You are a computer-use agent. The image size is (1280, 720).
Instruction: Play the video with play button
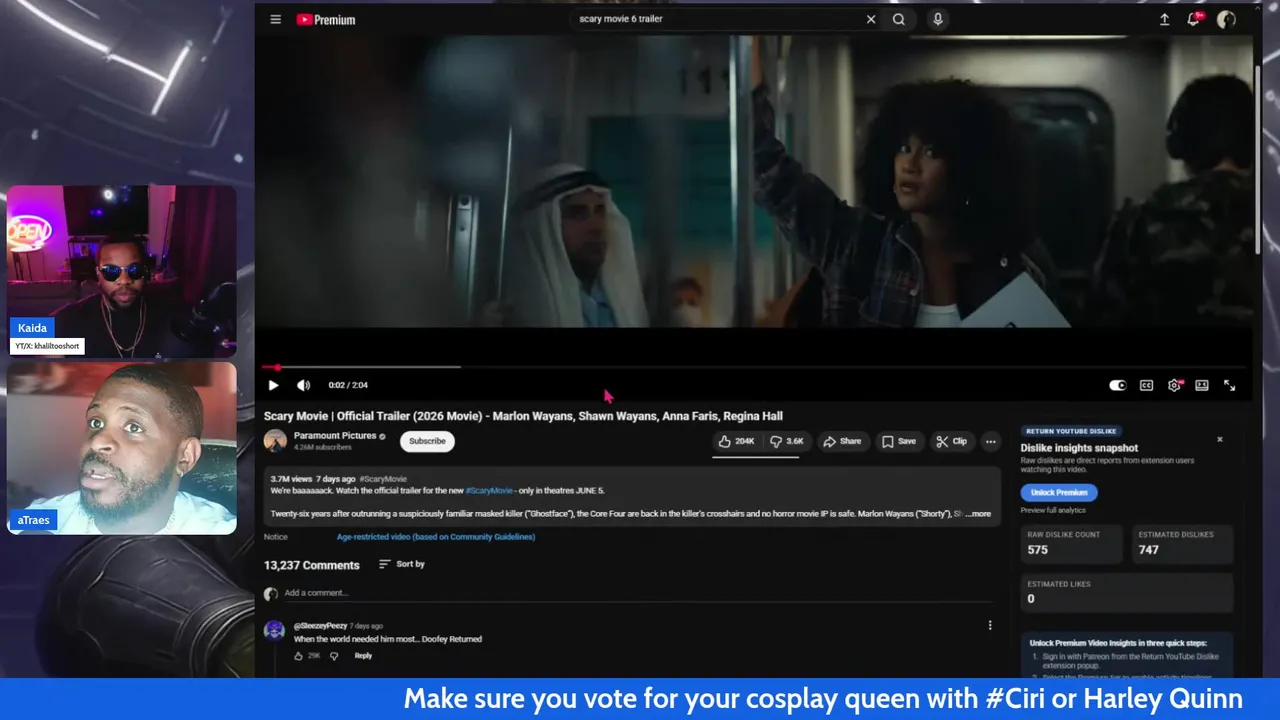(273, 385)
